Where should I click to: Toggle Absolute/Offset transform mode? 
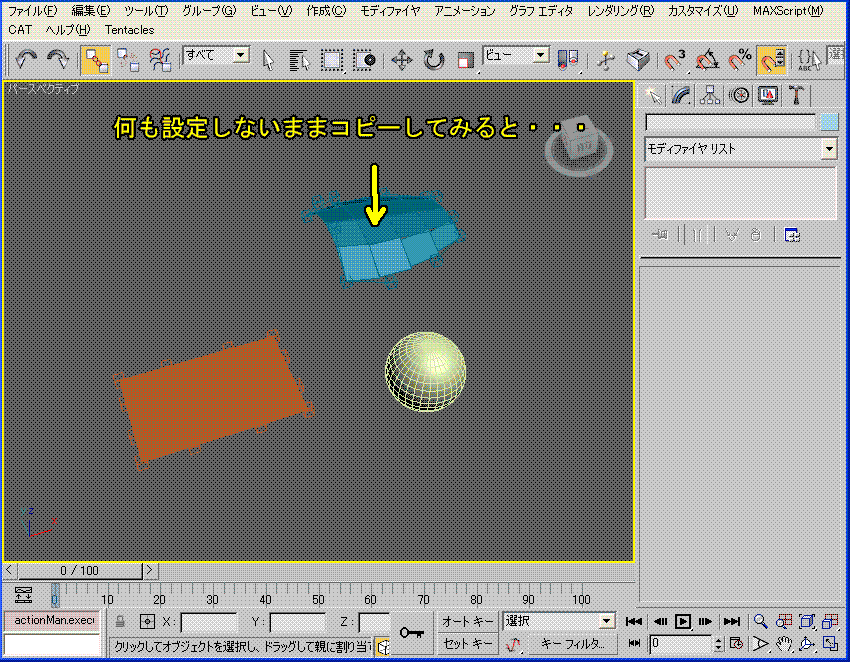tap(147, 621)
